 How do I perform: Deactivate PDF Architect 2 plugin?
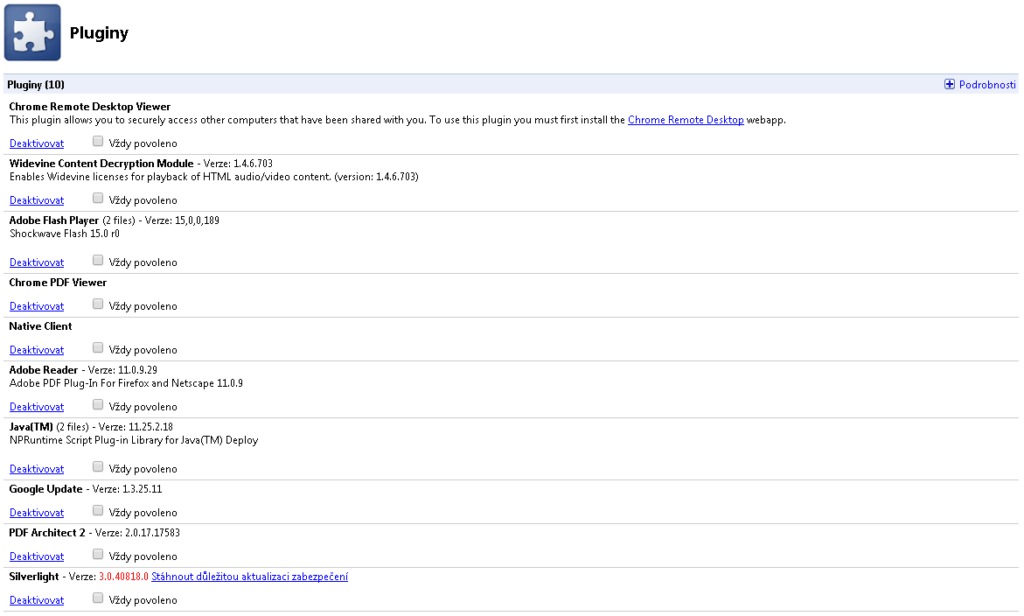[x=36, y=557]
